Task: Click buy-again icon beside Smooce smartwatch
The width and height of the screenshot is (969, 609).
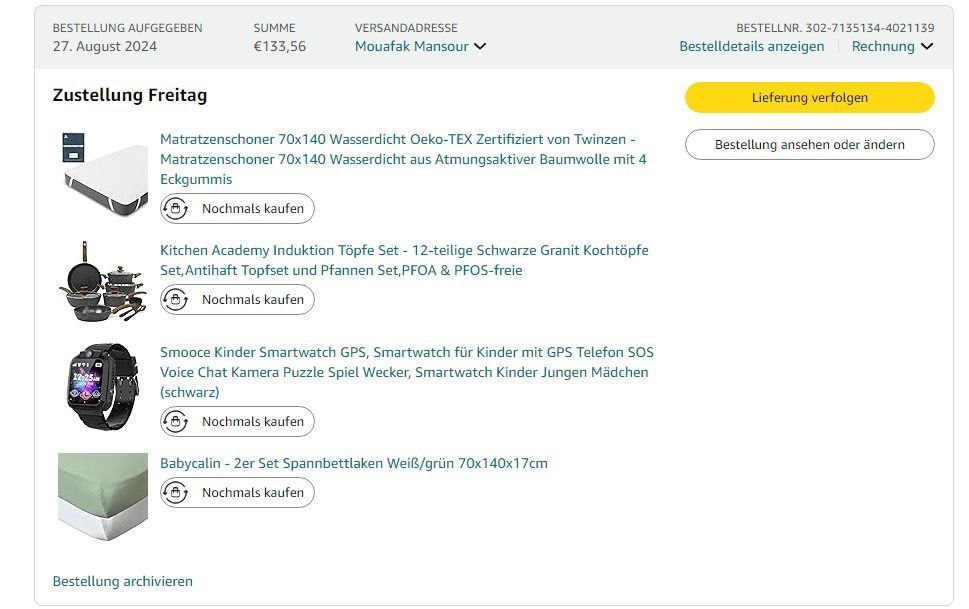Action: 176,422
